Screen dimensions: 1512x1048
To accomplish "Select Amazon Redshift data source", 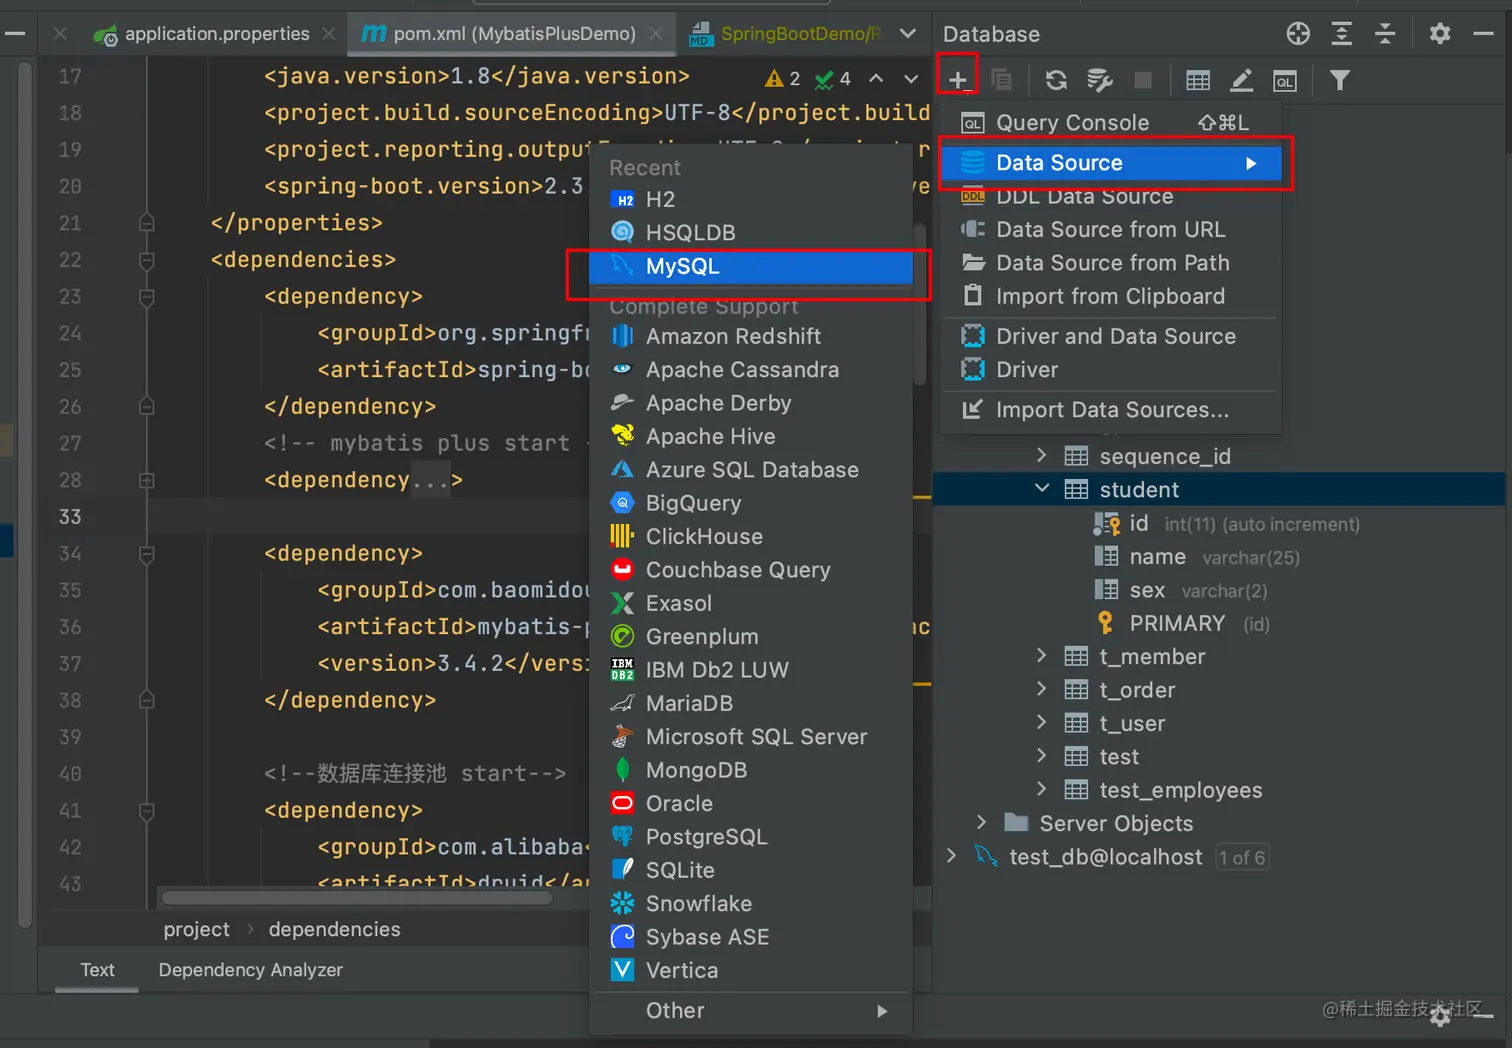I will pyautogui.click(x=751, y=336).
